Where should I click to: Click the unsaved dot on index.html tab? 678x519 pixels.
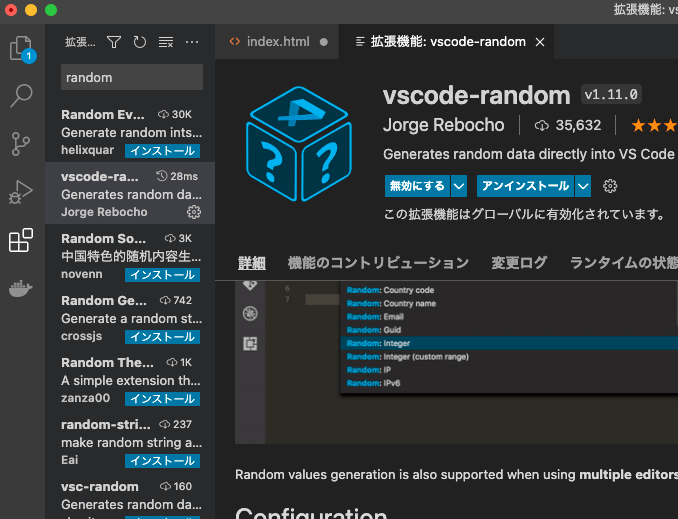coord(323,42)
